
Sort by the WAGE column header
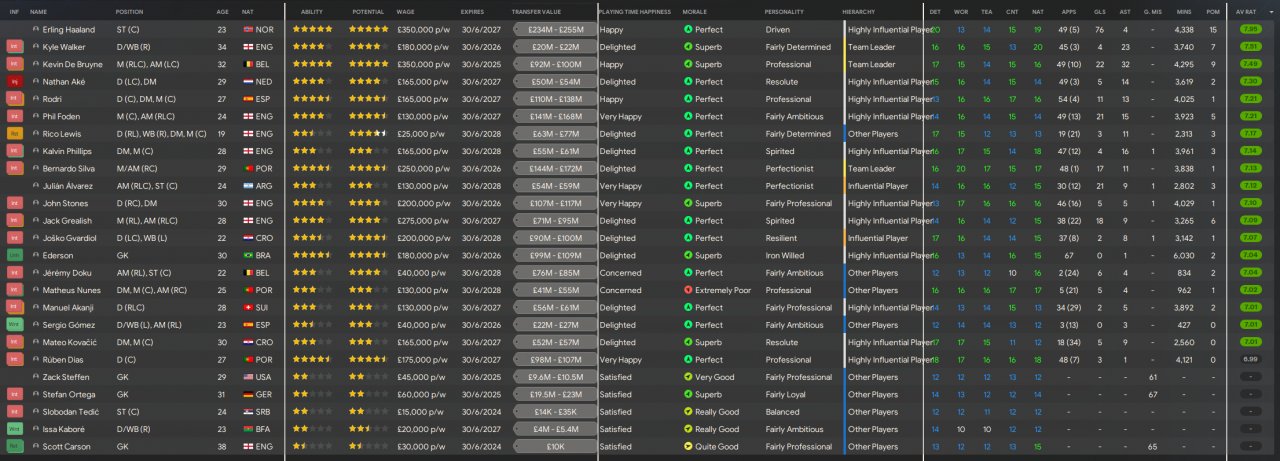pos(405,11)
